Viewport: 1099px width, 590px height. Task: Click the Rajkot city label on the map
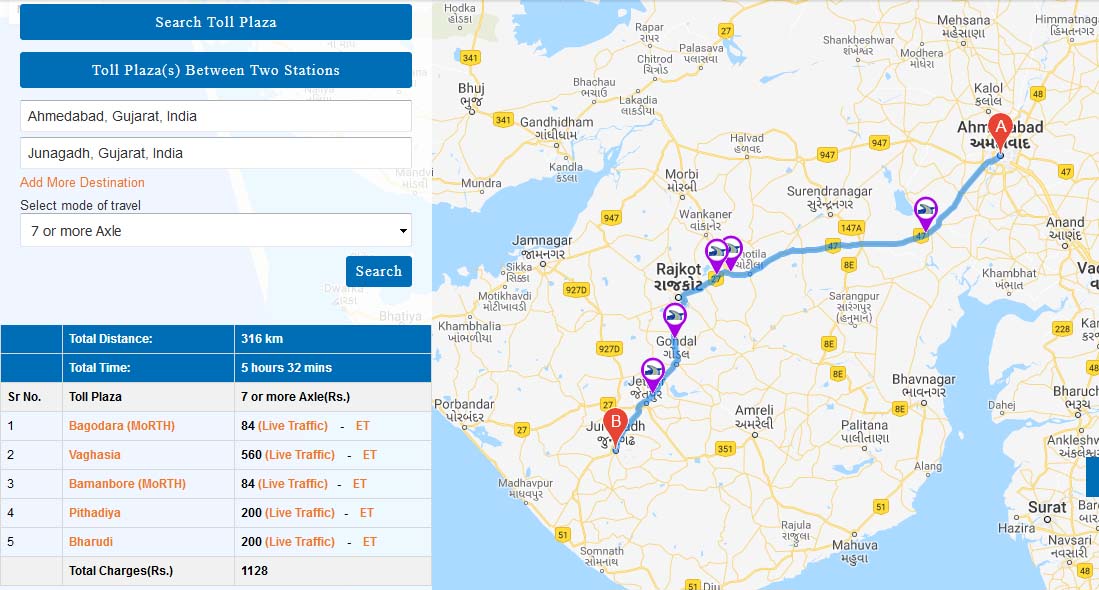[680, 270]
